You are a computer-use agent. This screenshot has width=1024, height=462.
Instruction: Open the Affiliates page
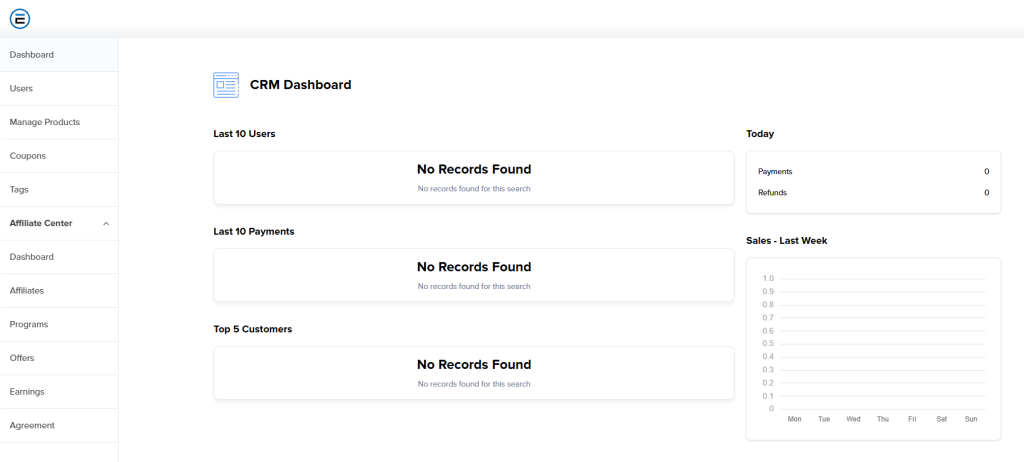point(59,291)
